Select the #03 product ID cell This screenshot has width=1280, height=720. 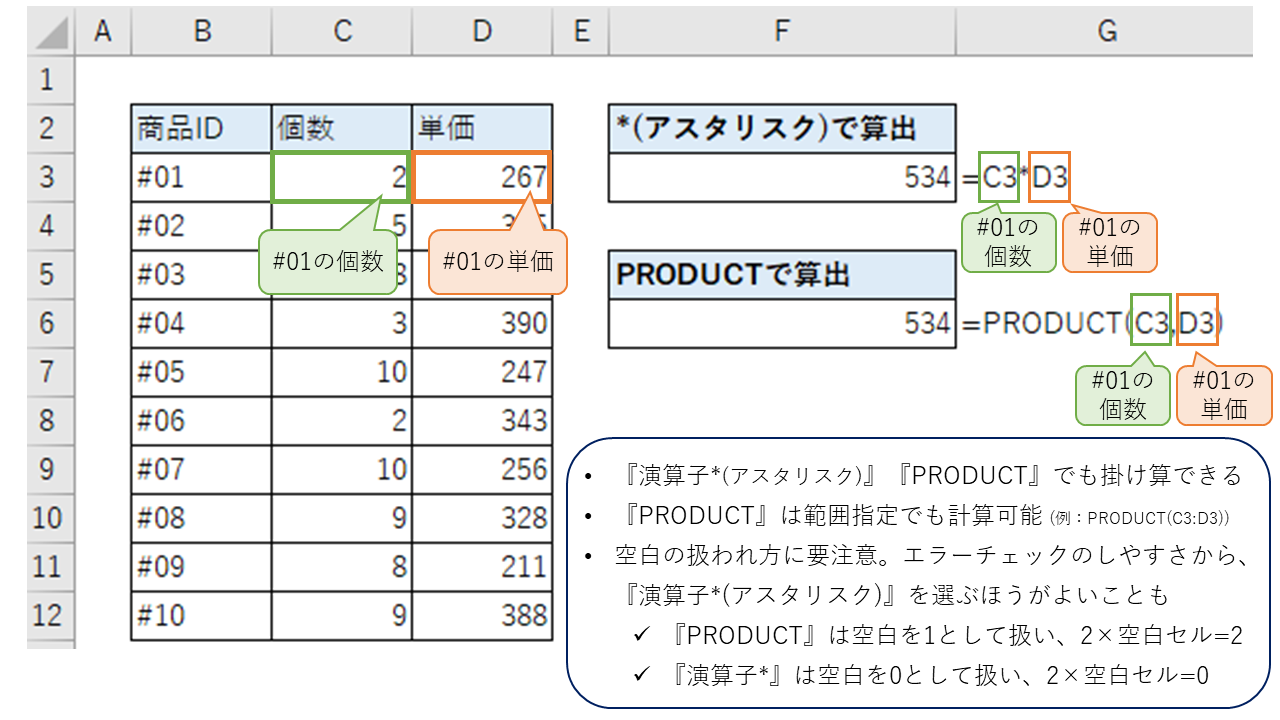tap(202, 275)
